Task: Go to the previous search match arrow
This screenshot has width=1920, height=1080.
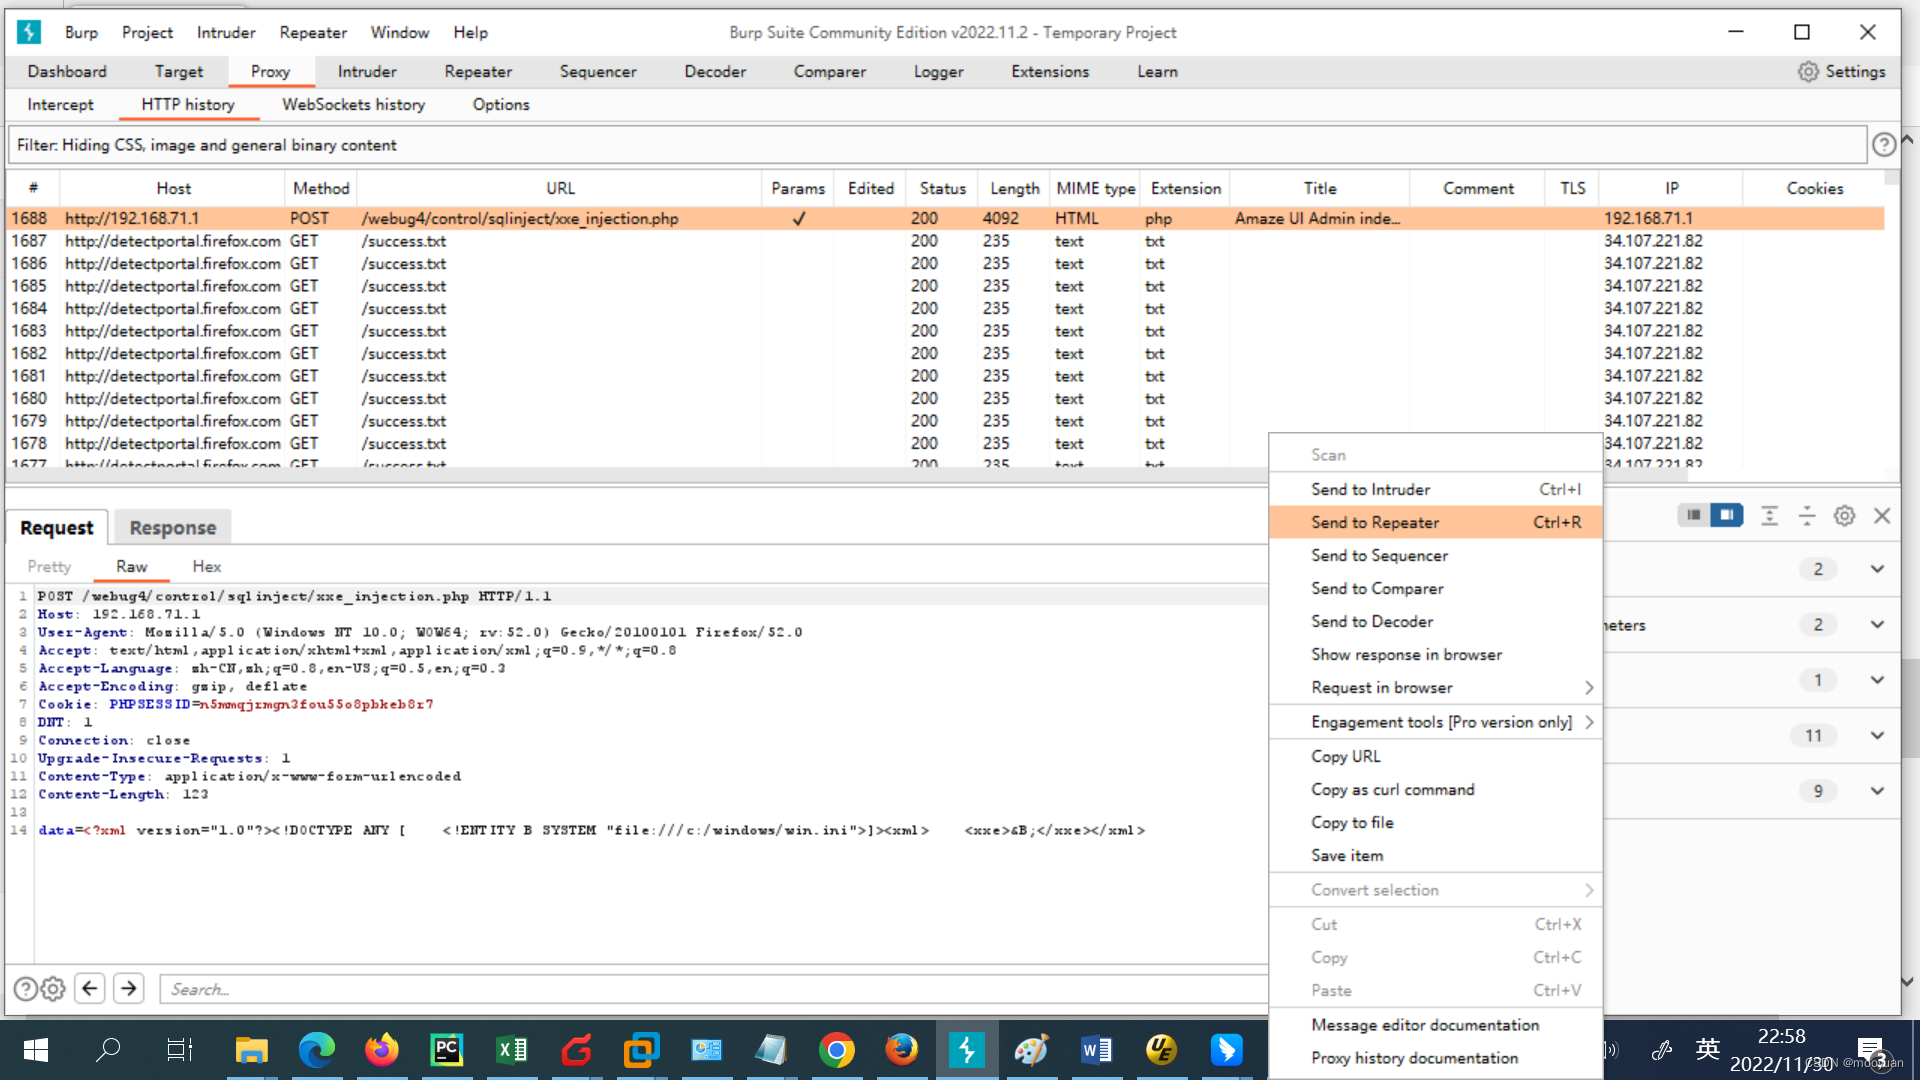Action: point(90,989)
